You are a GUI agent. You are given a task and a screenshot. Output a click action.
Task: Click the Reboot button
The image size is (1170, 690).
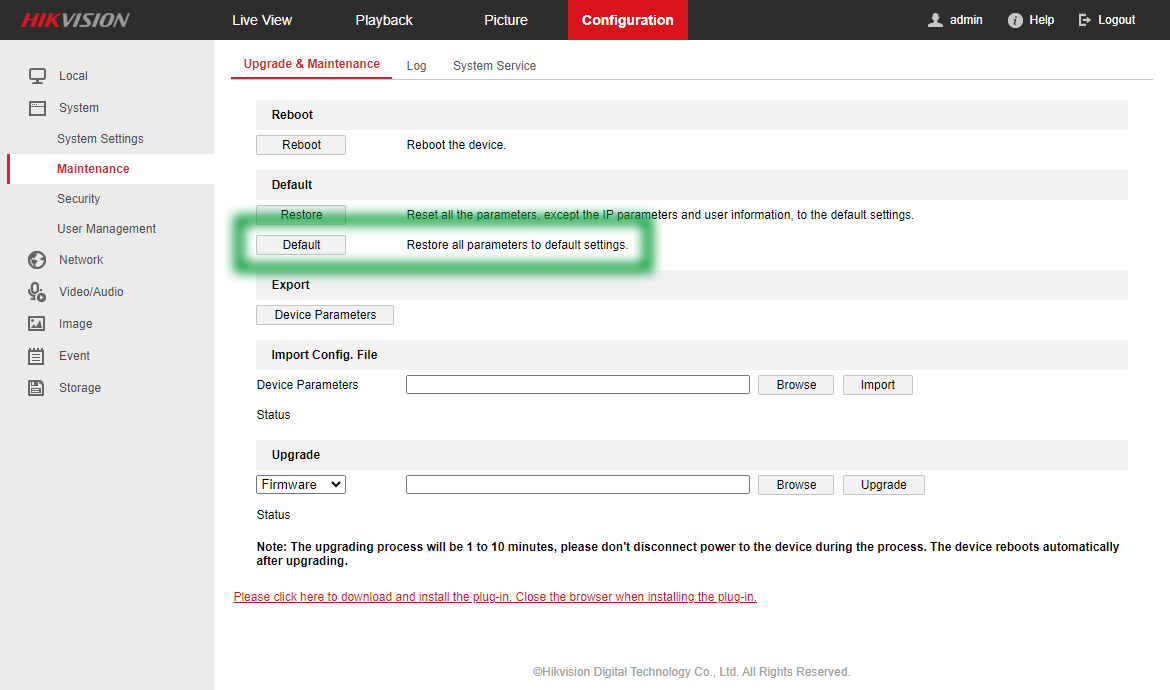[x=301, y=145]
